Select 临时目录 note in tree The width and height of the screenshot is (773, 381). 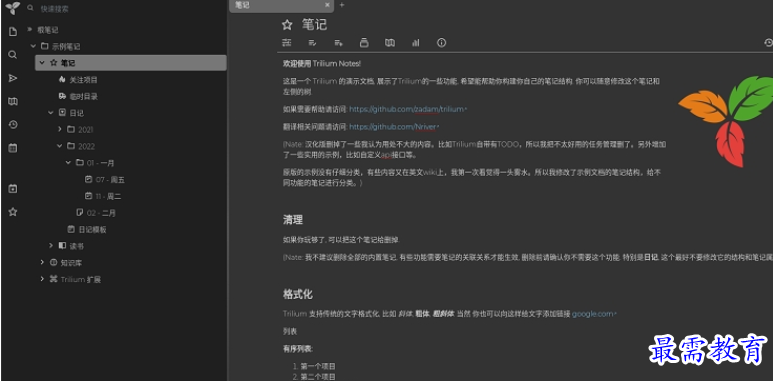(83, 96)
